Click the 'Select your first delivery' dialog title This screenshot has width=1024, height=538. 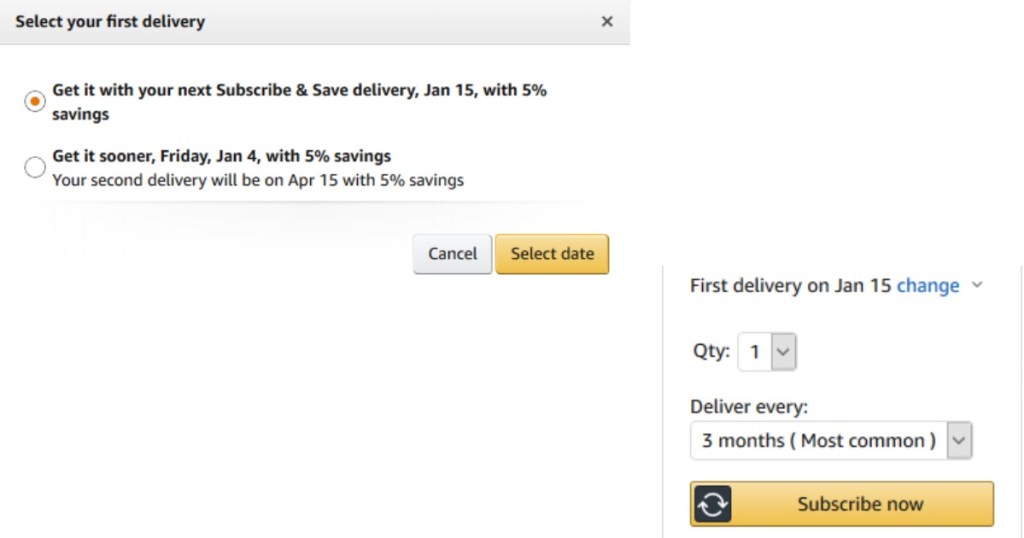110,21
